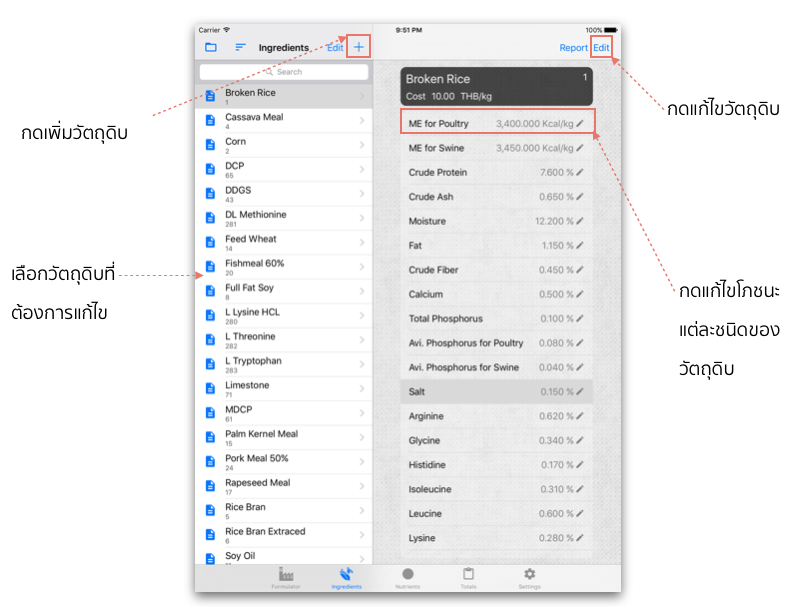This screenshot has width=794, height=612.
Task: Open Full Fat Soy row chevron
Action: click(x=362, y=291)
